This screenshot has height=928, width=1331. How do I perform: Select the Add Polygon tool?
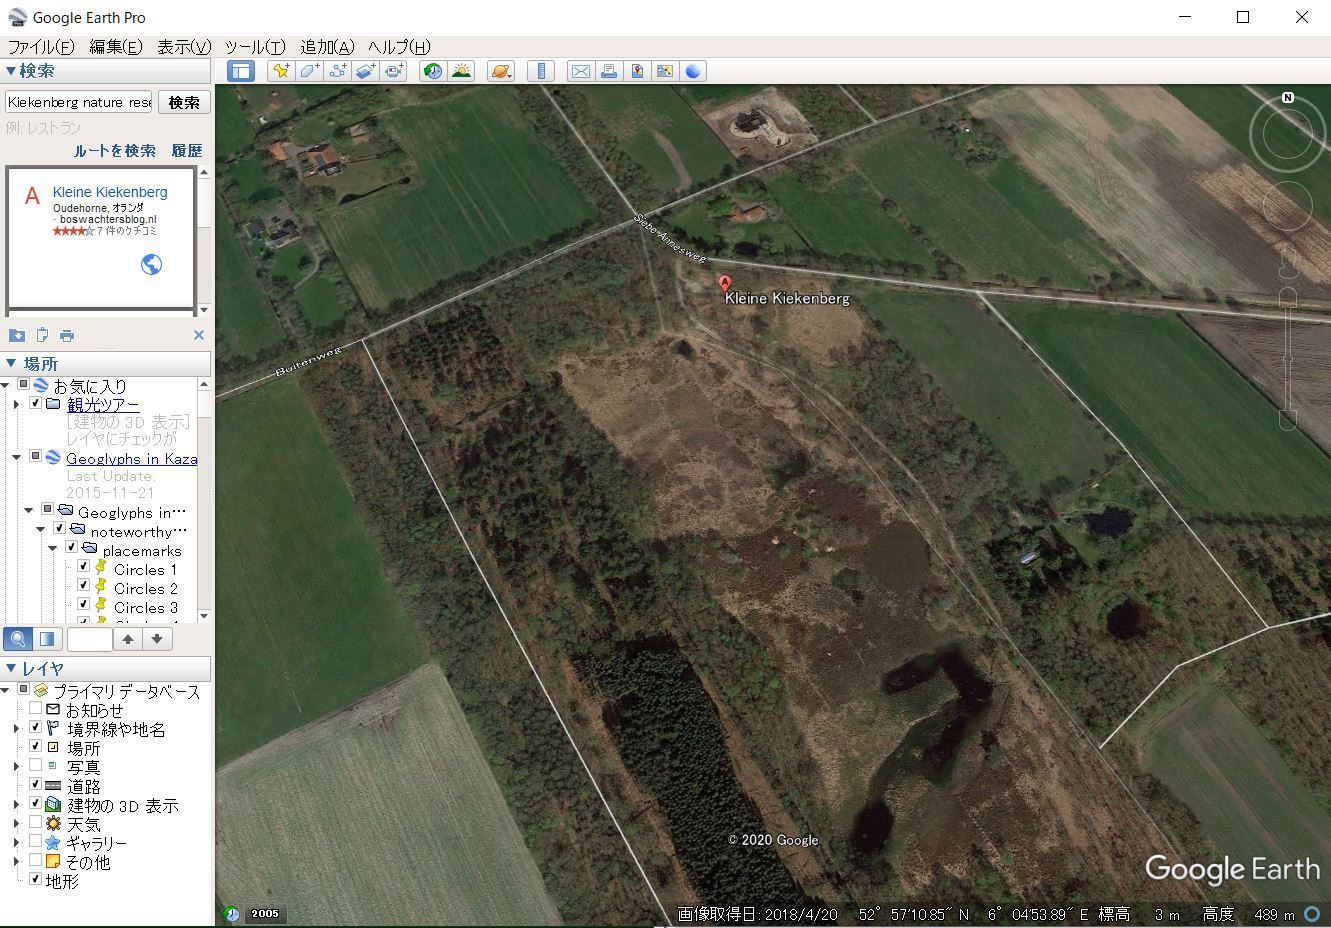click(309, 71)
